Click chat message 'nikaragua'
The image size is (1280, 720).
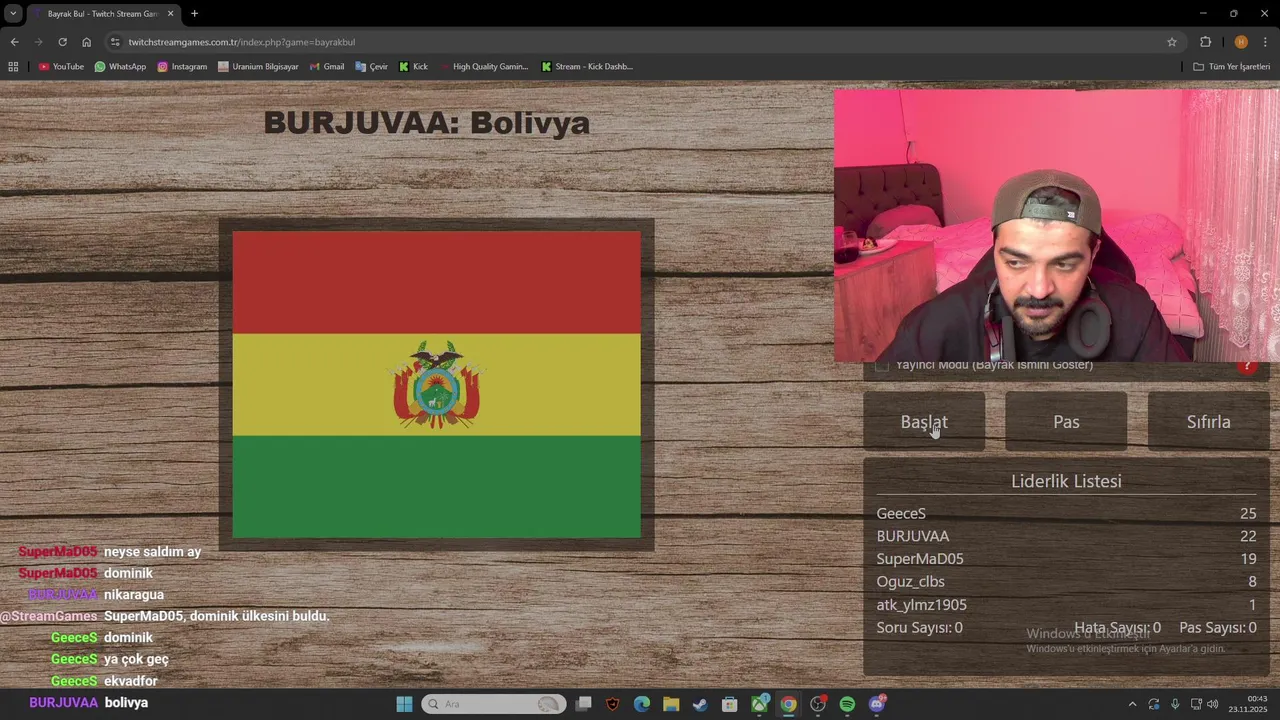pyautogui.click(x=134, y=595)
